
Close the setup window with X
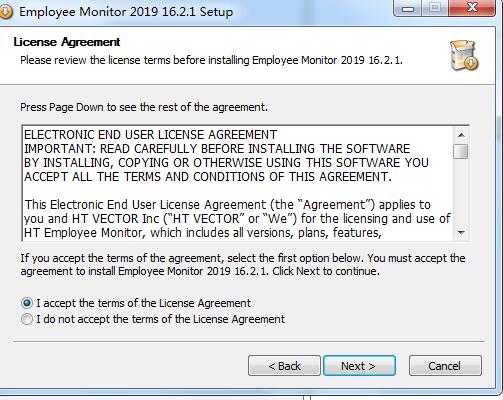(x=472, y=8)
